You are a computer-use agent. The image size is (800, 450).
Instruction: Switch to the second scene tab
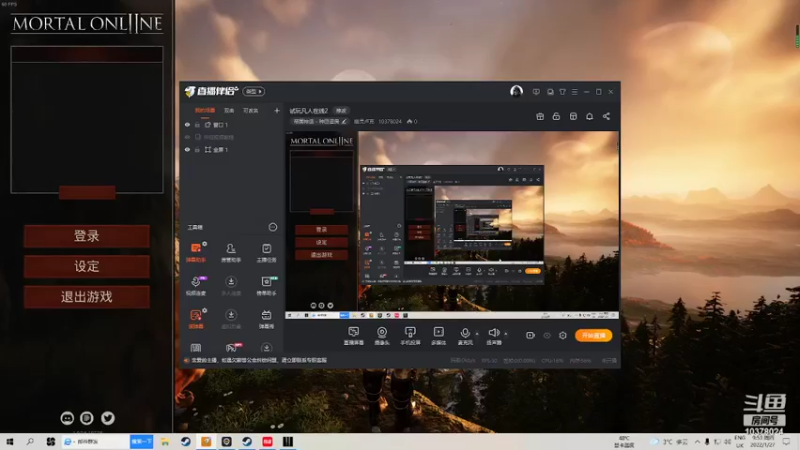(229, 111)
